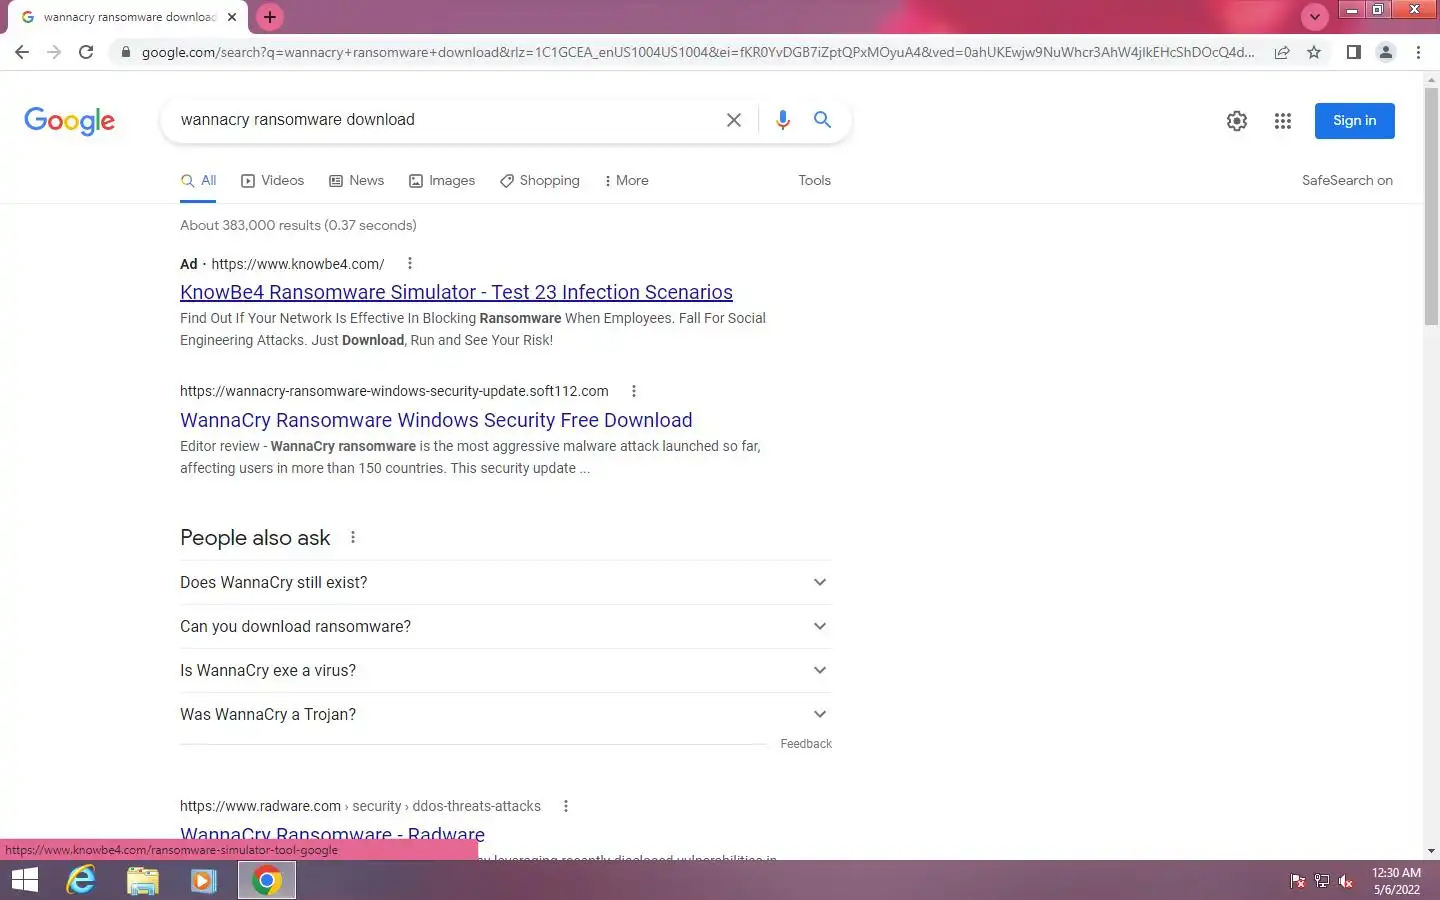Open the More search options menu
The image size is (1440, 900).
tap(627, 181)
